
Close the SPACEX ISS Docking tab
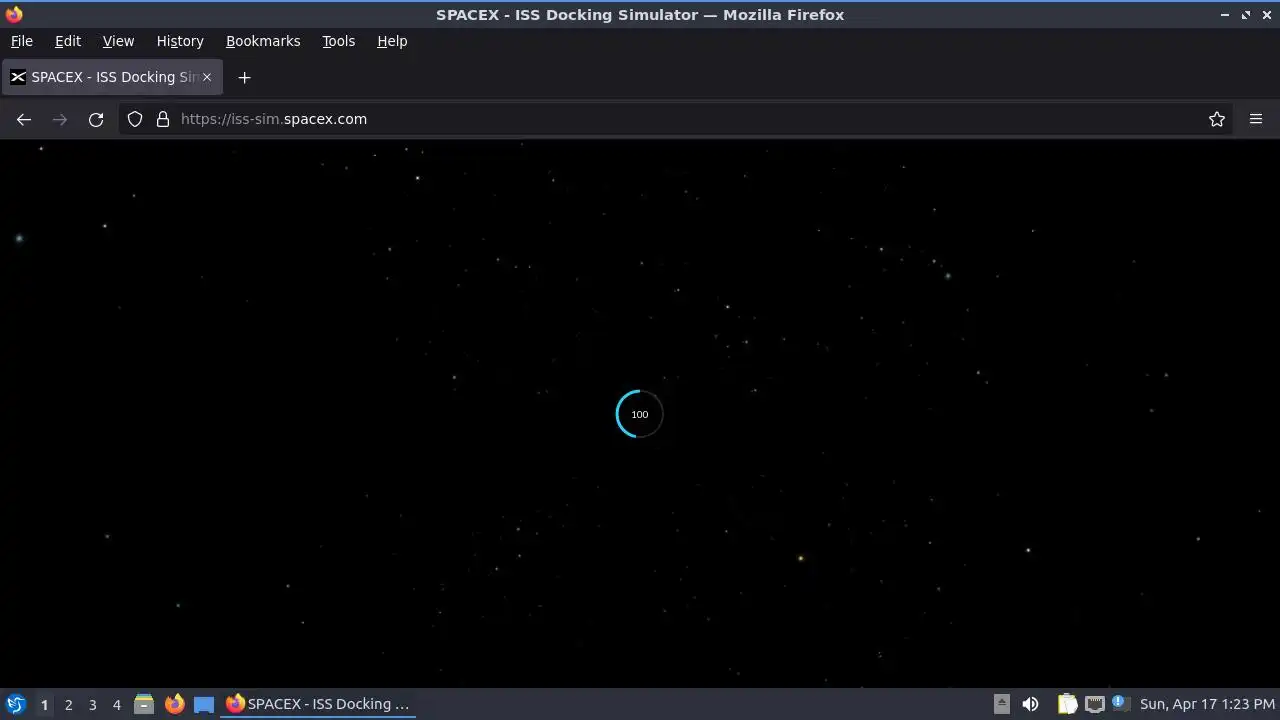(208, 77)
